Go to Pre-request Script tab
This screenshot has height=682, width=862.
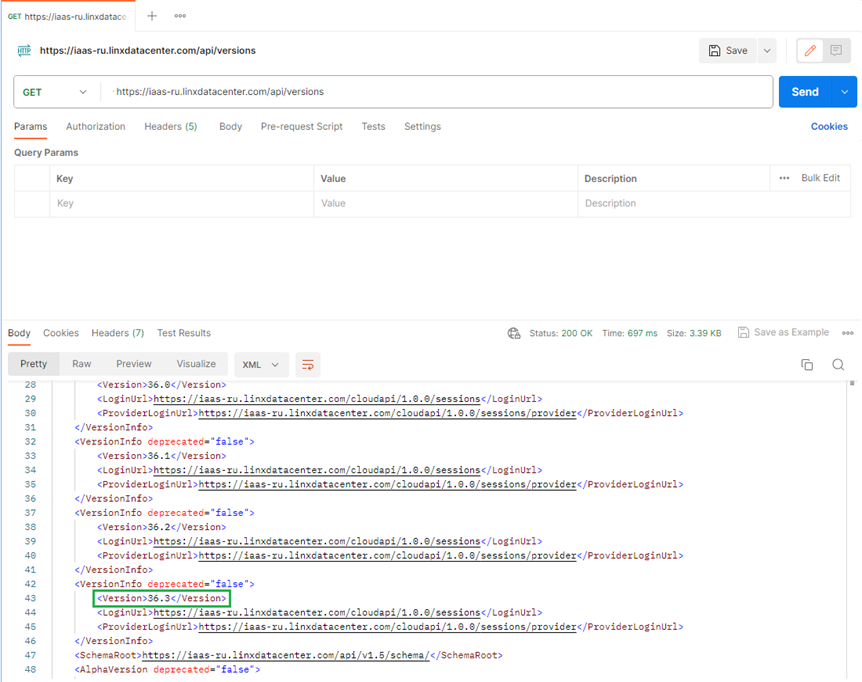click(302, 126)
